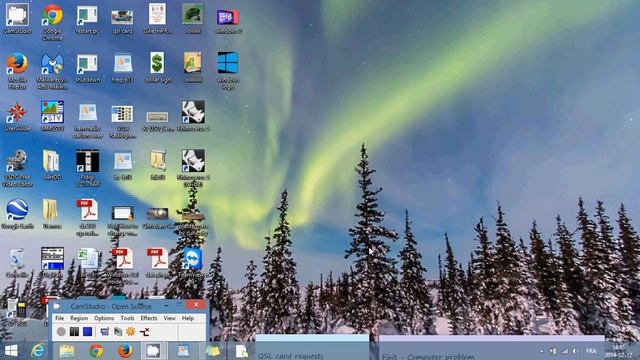640x360 pixels.
Task: Select the VSDC Free Video Editor shortcut
Action: point(17,168)
